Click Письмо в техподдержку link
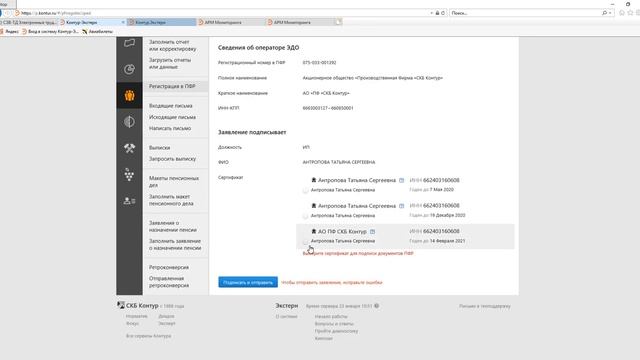 (x=484, y=306)
